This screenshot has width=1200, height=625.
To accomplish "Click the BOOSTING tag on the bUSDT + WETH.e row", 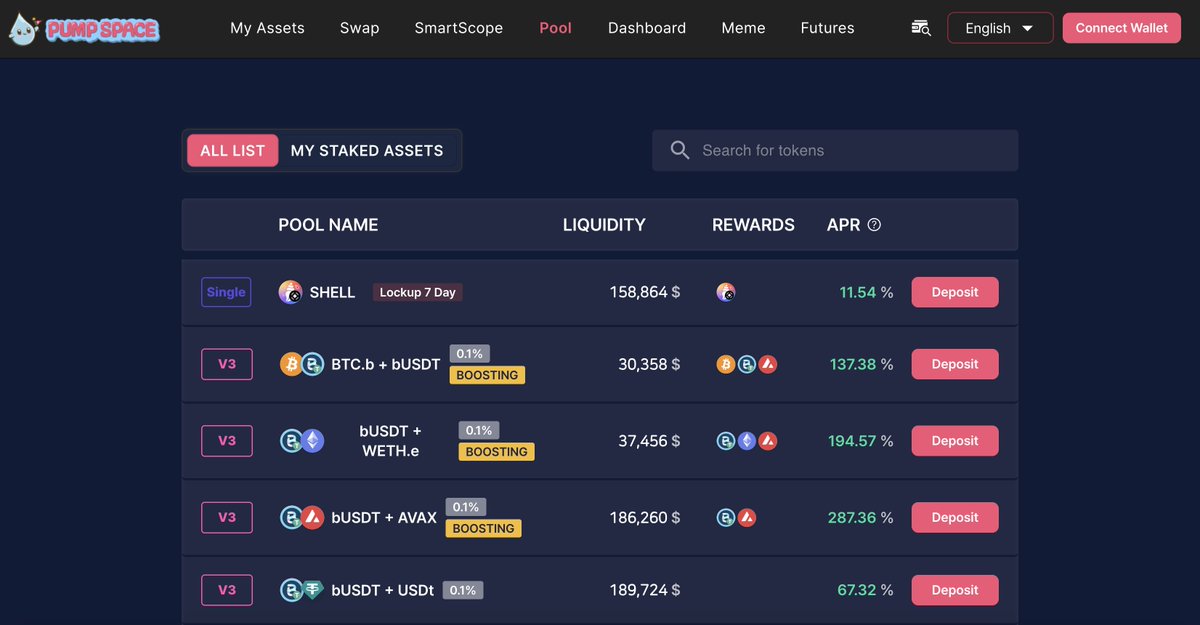I will 497,452.
